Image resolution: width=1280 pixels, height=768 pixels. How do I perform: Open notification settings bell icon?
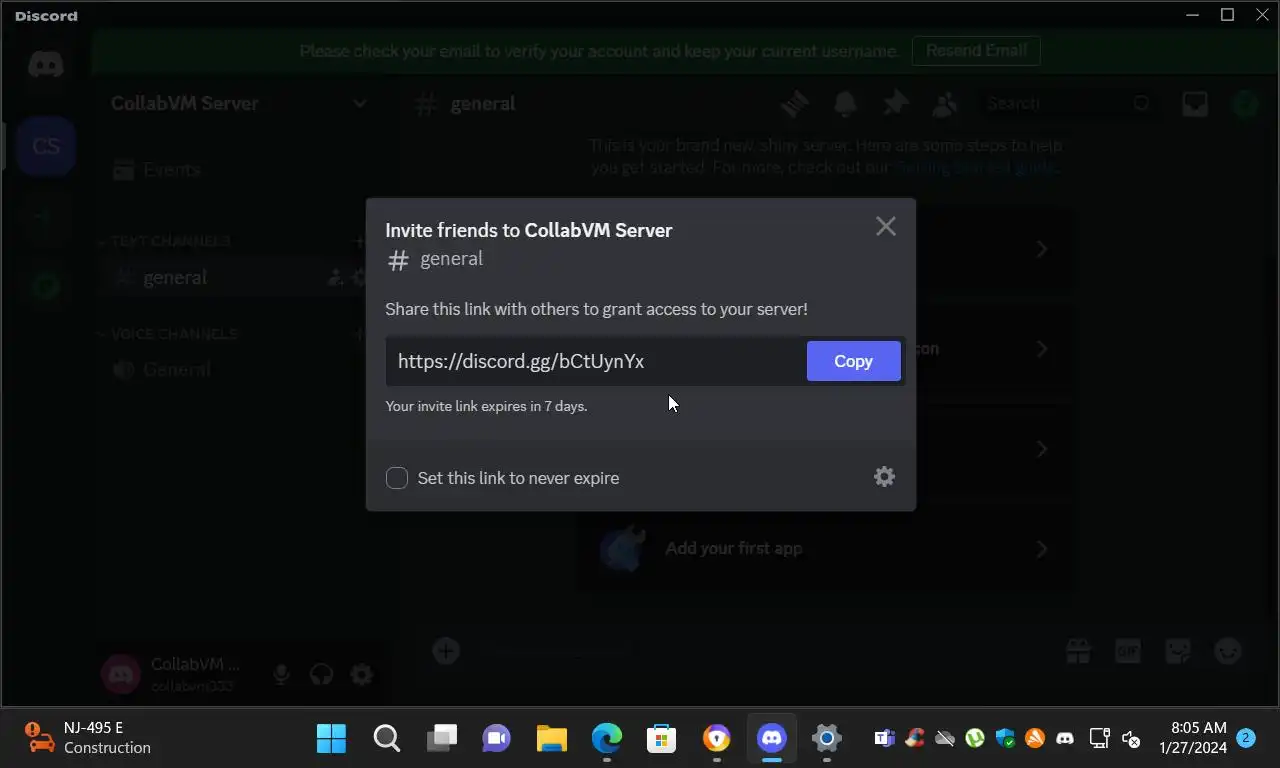pos(845,103)
